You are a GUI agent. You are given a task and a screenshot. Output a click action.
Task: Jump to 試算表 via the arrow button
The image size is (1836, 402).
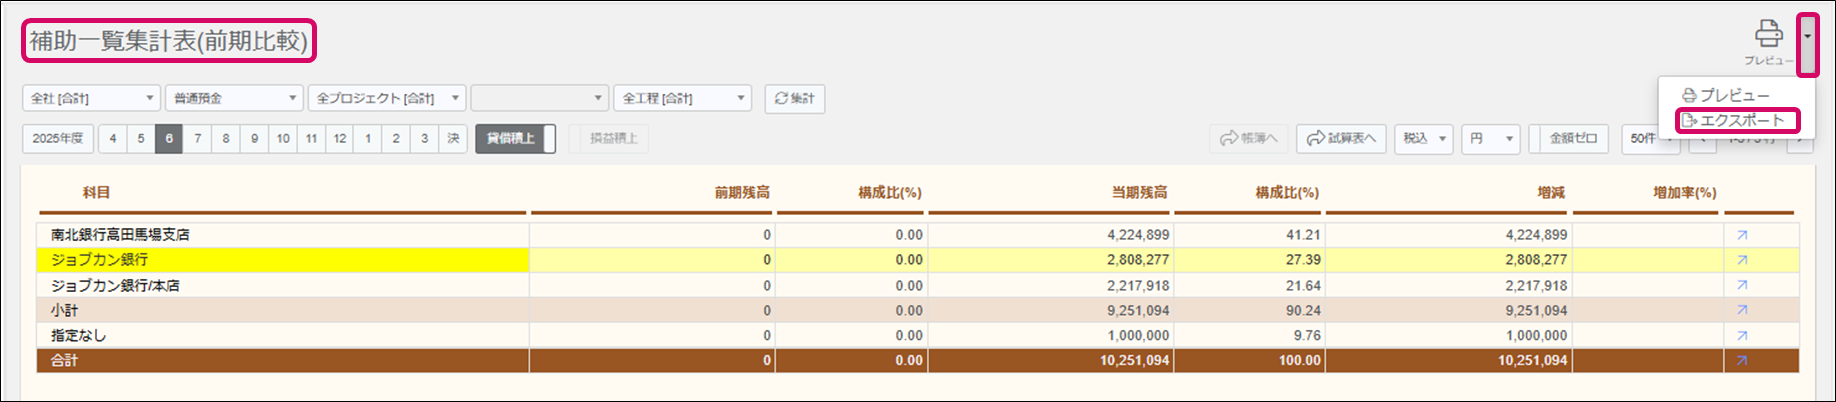[1340, 138]
